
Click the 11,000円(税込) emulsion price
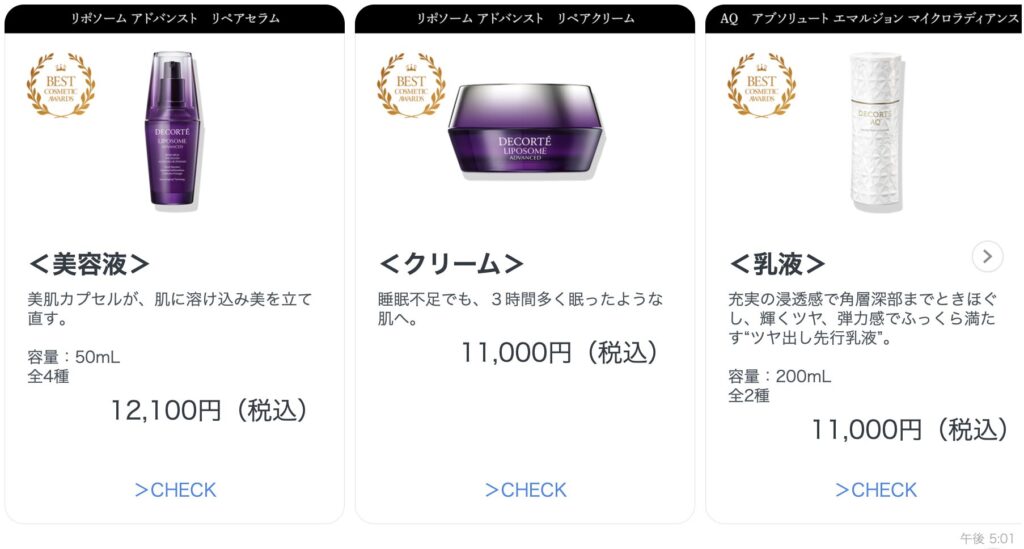[x=908, y=429]
